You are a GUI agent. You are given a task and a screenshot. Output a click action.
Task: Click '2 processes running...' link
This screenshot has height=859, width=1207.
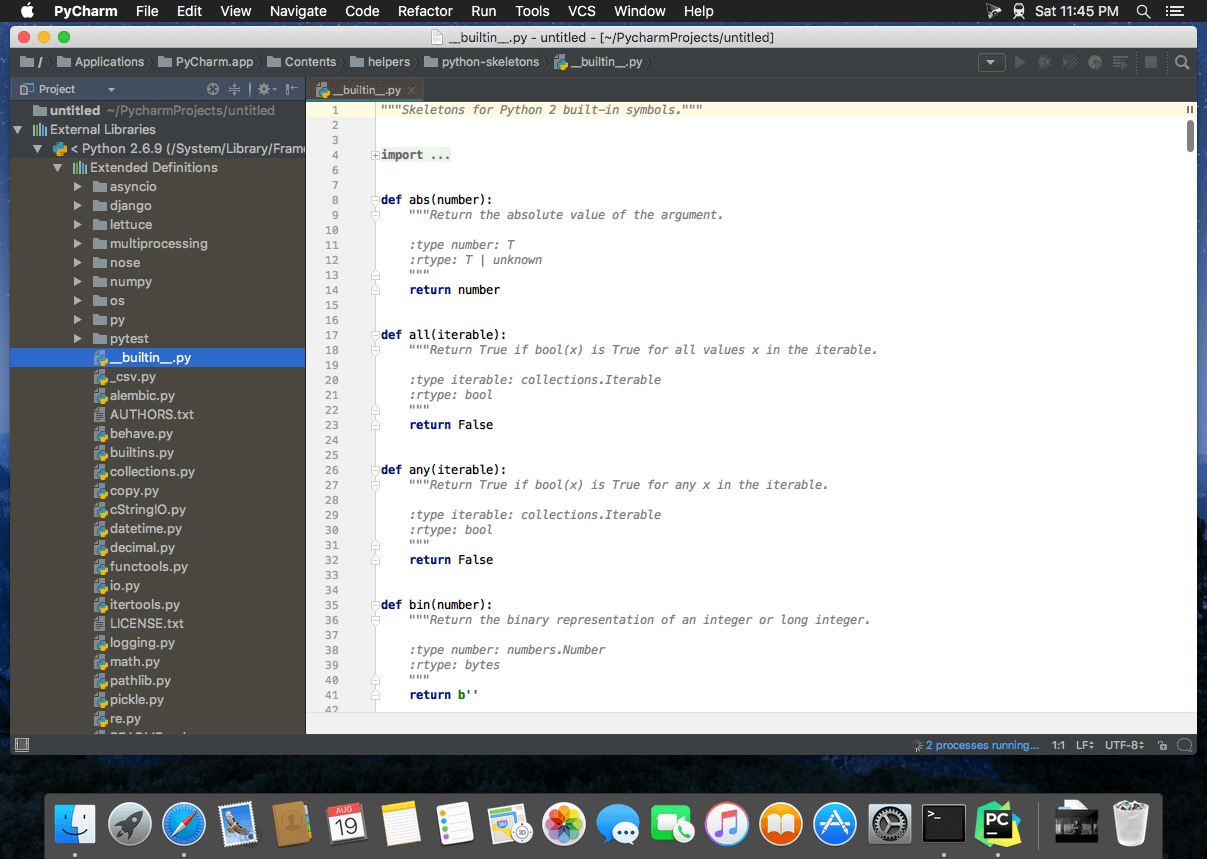point(982,745)
